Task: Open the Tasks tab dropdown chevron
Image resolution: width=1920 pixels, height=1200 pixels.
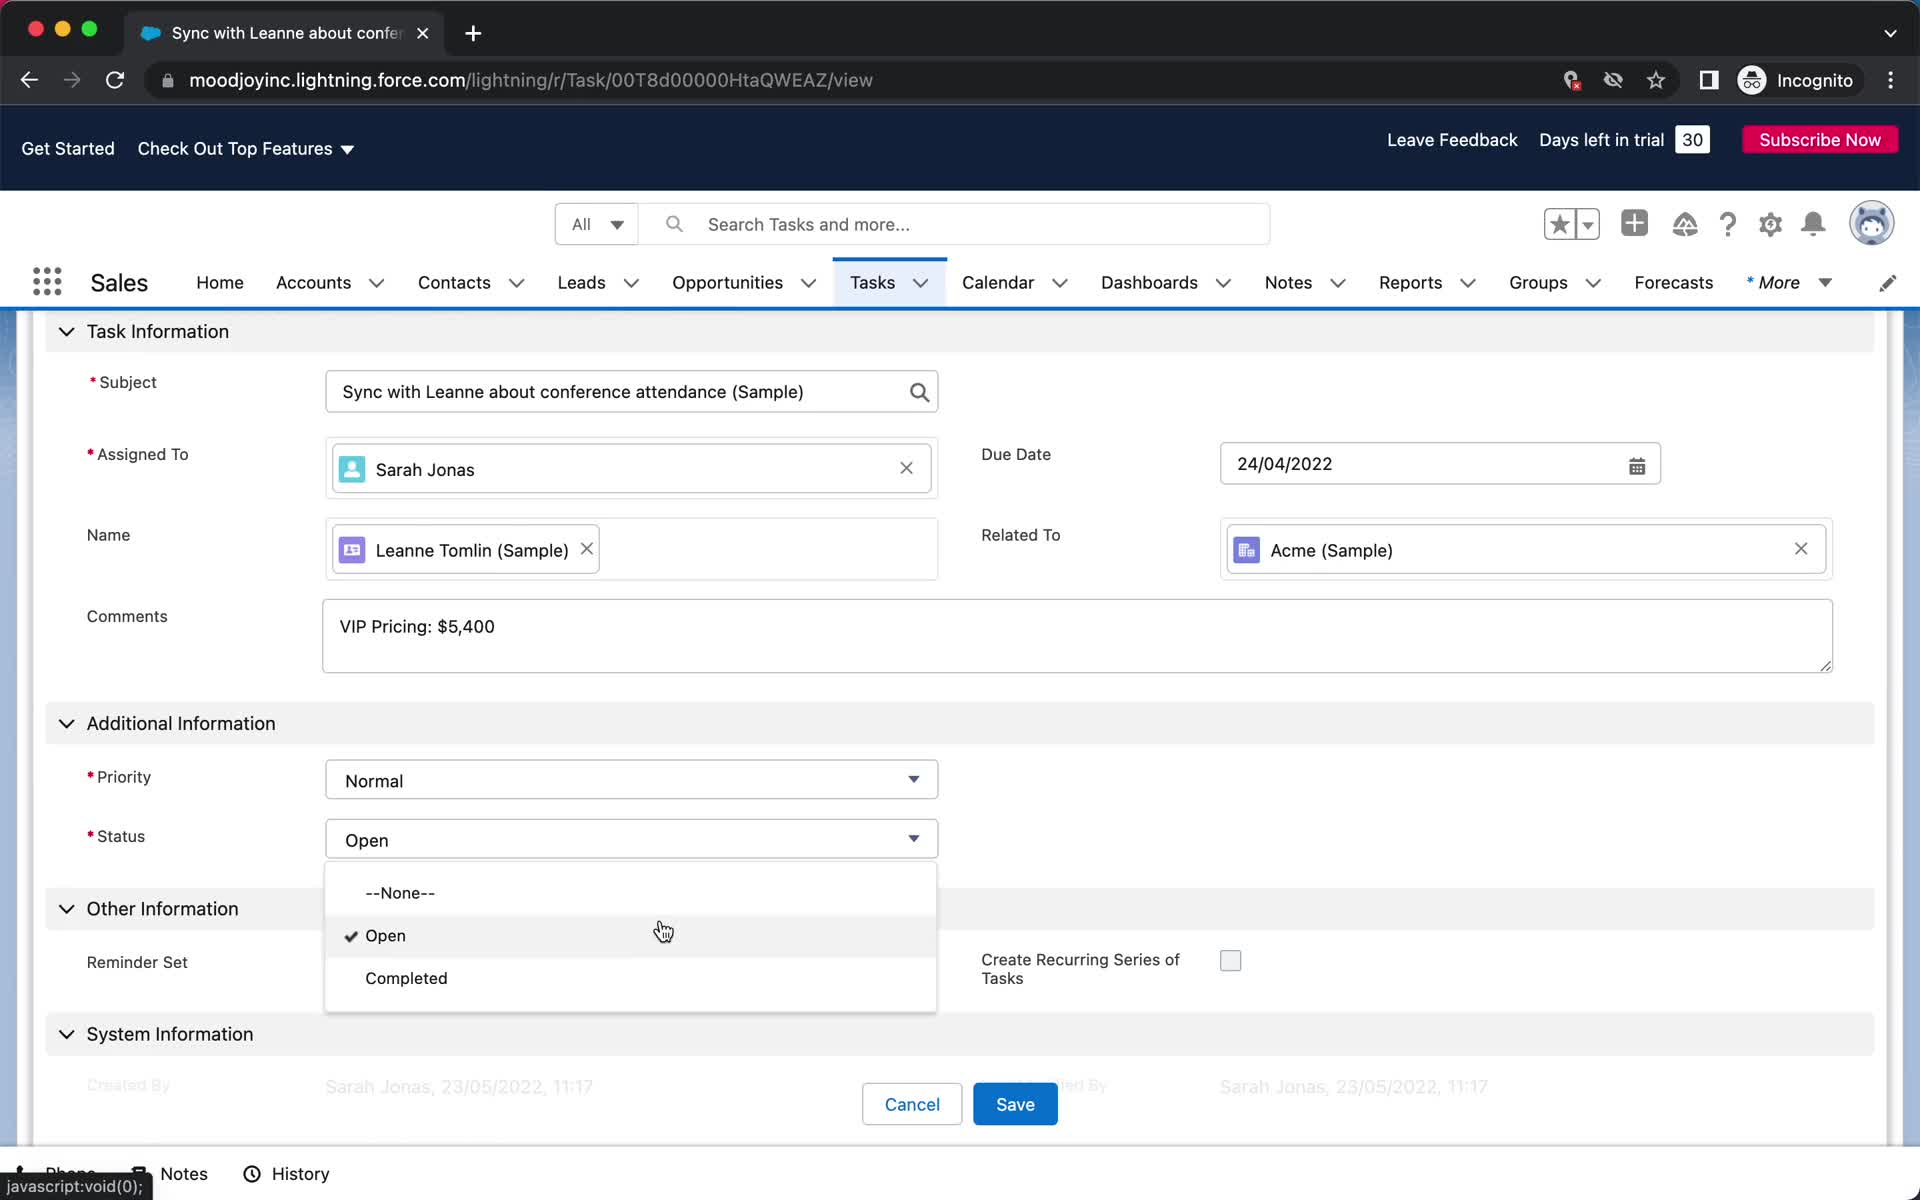Action: (x=921, y=283)
